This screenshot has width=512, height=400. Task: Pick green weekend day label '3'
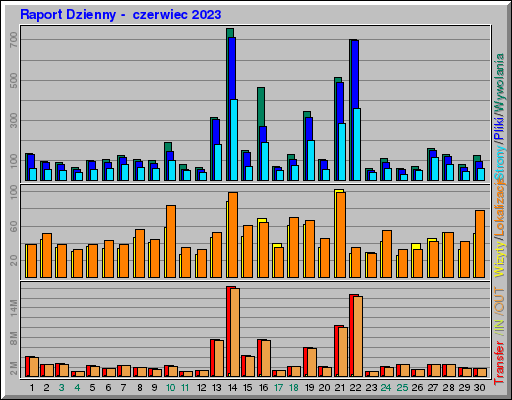pyautogui.click(x=61, y=388)
